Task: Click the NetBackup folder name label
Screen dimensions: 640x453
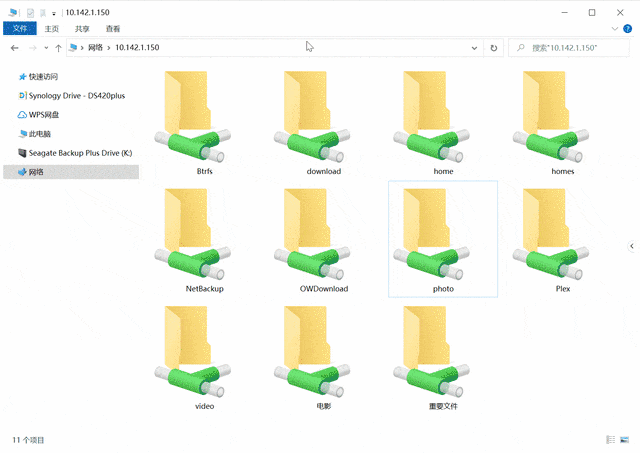Action: [204, 289]
